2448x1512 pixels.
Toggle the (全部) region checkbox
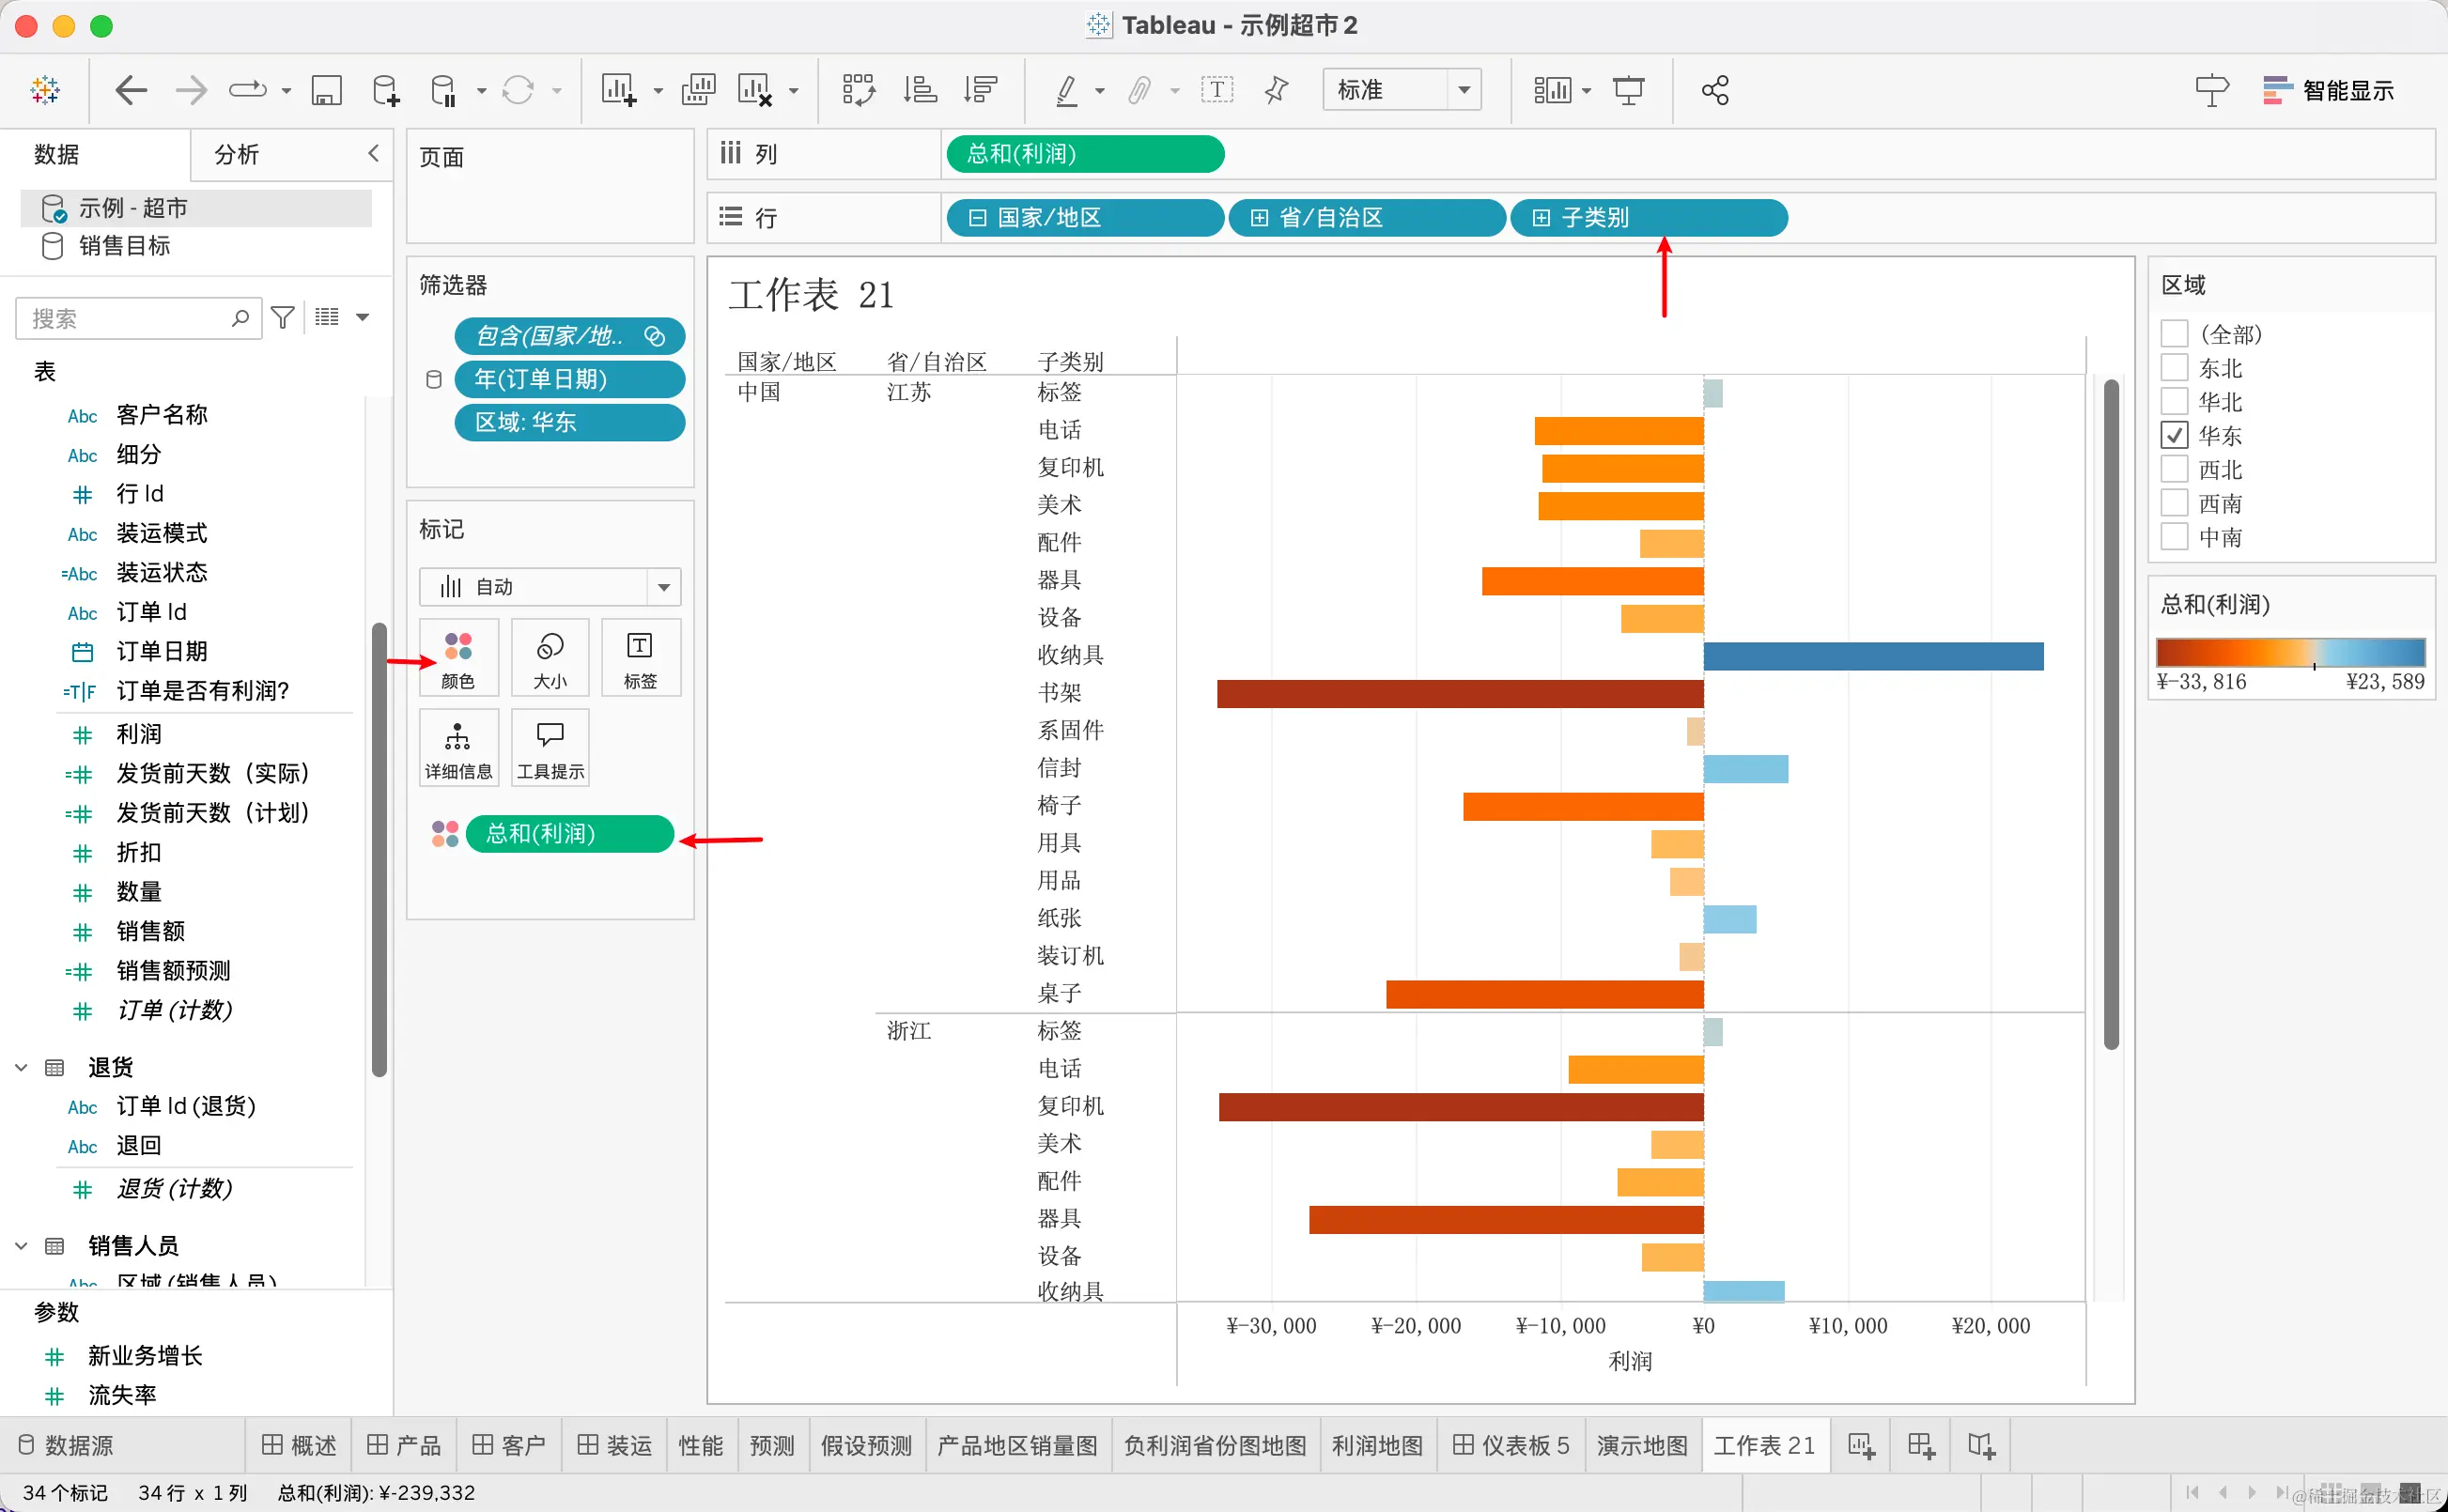click(2174, 334)
